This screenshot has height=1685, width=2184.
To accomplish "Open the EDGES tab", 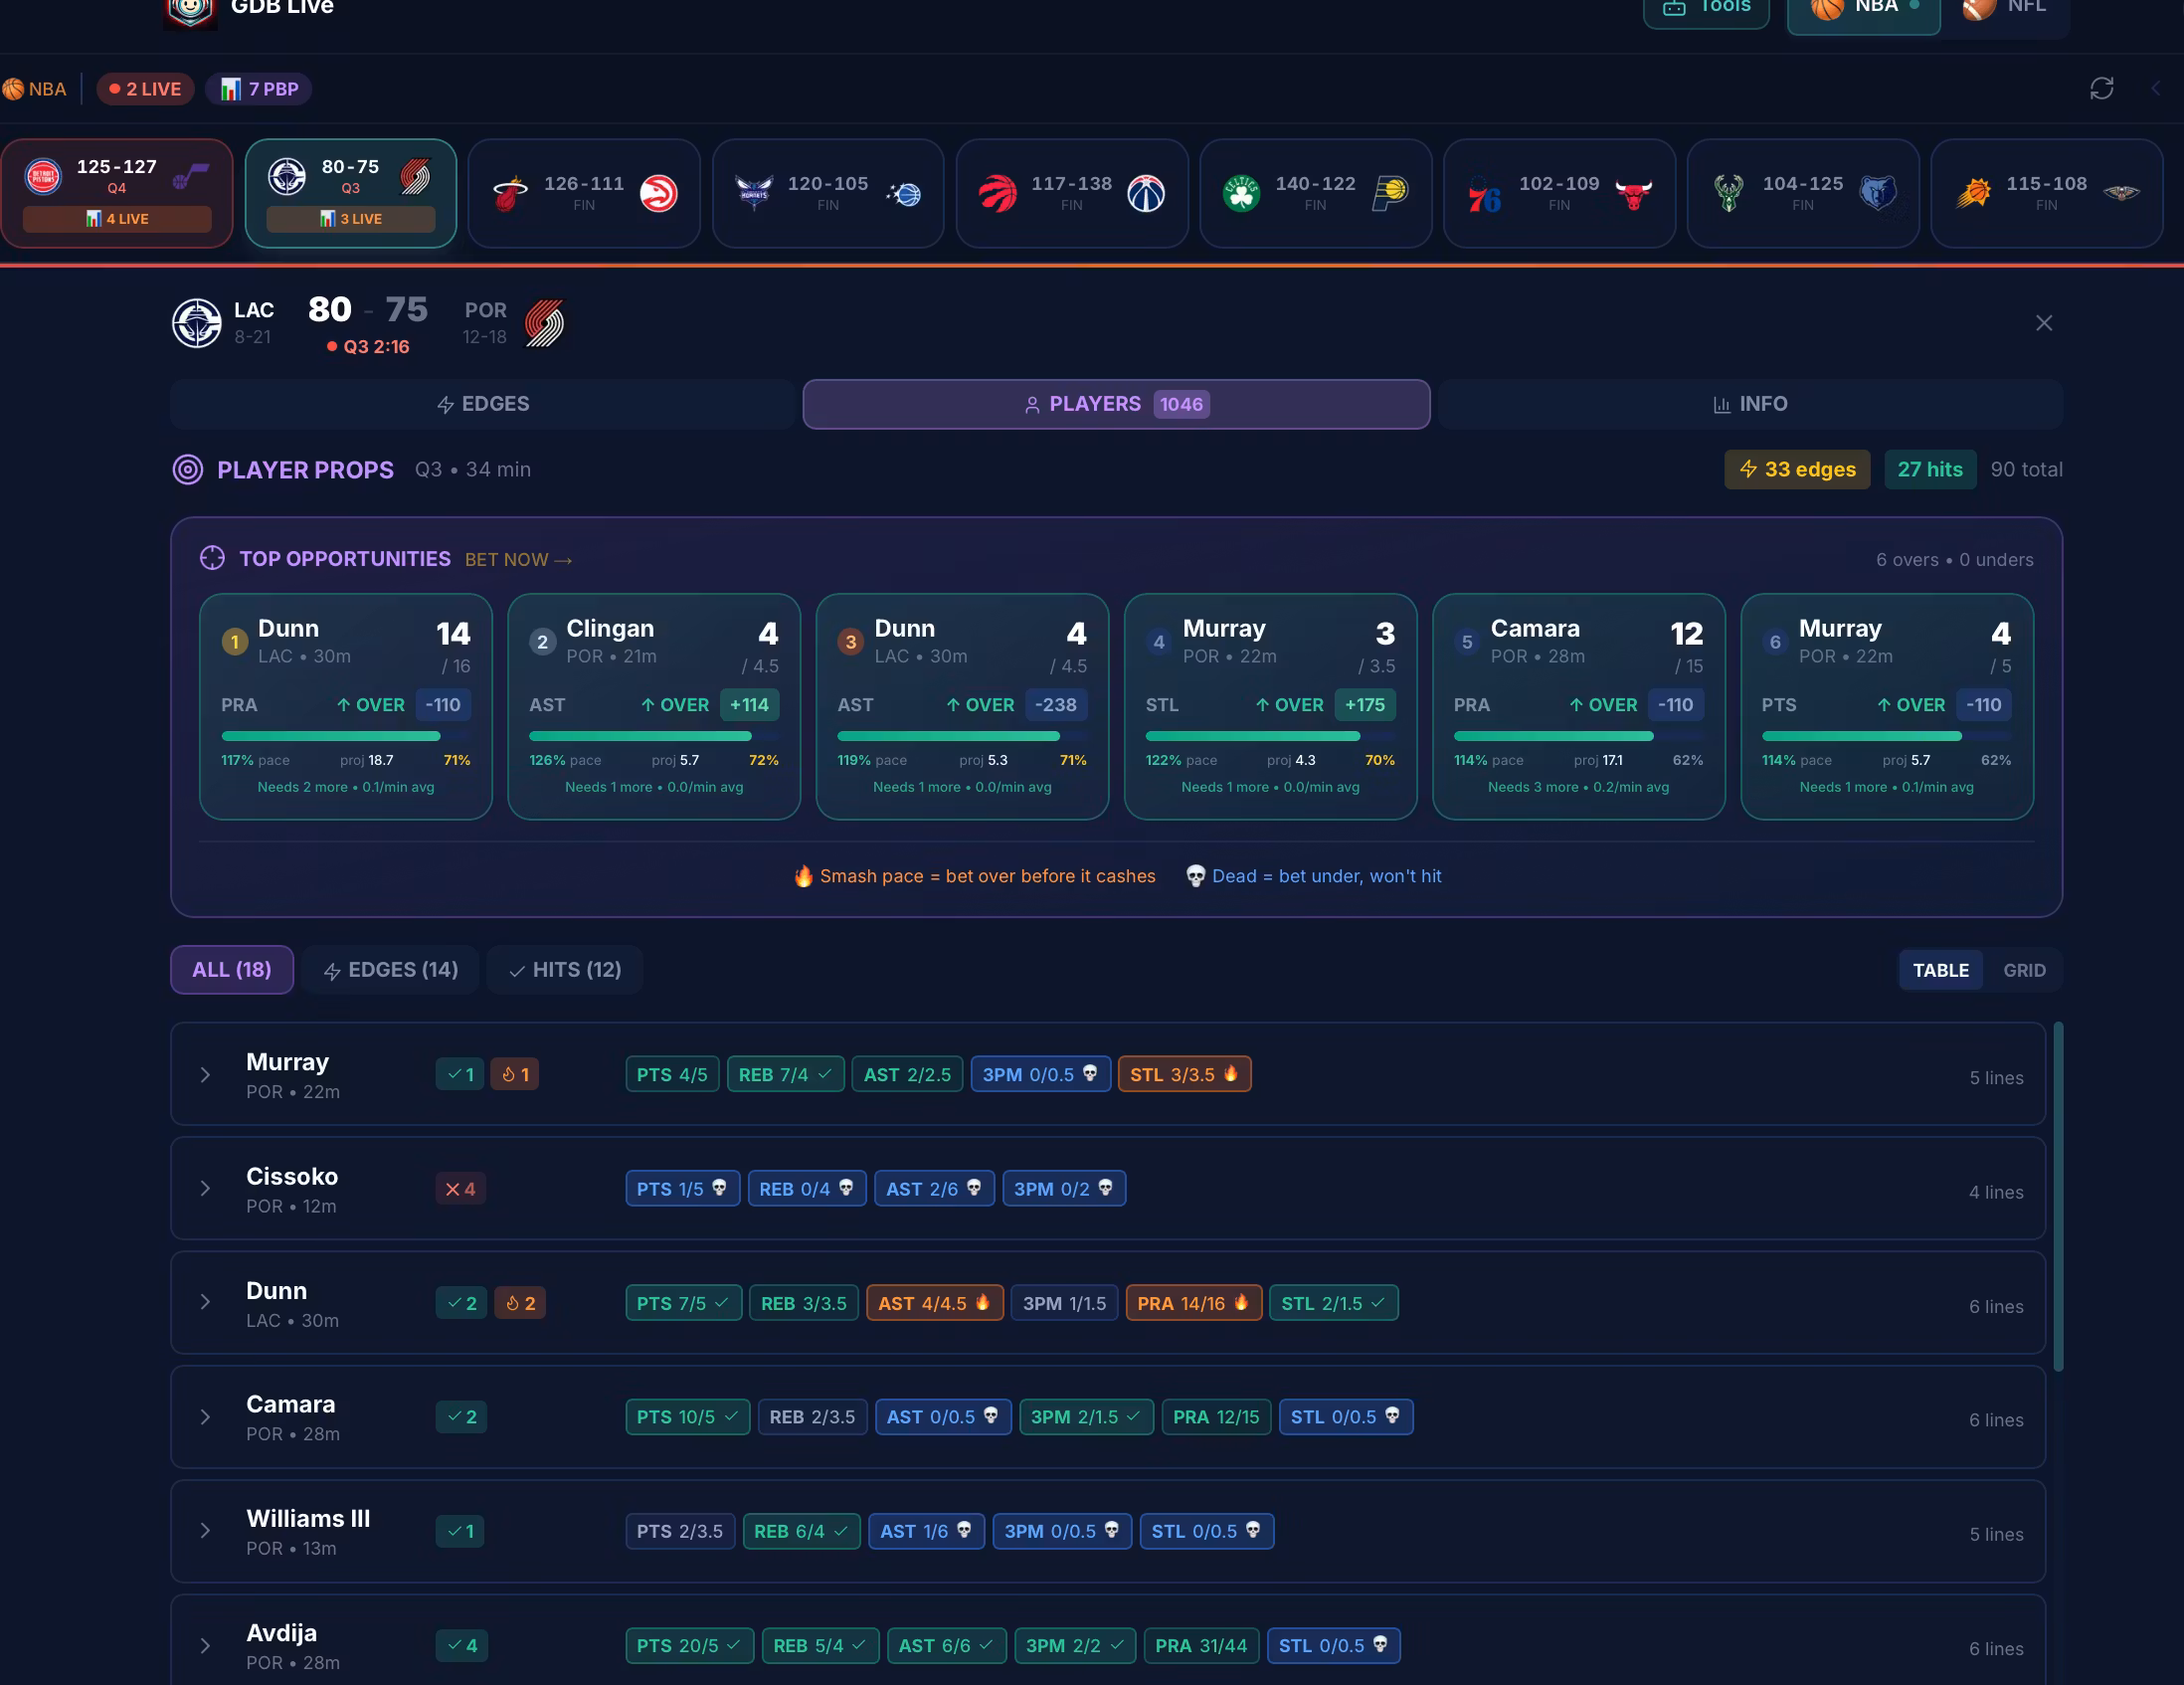I will (483, 404).
